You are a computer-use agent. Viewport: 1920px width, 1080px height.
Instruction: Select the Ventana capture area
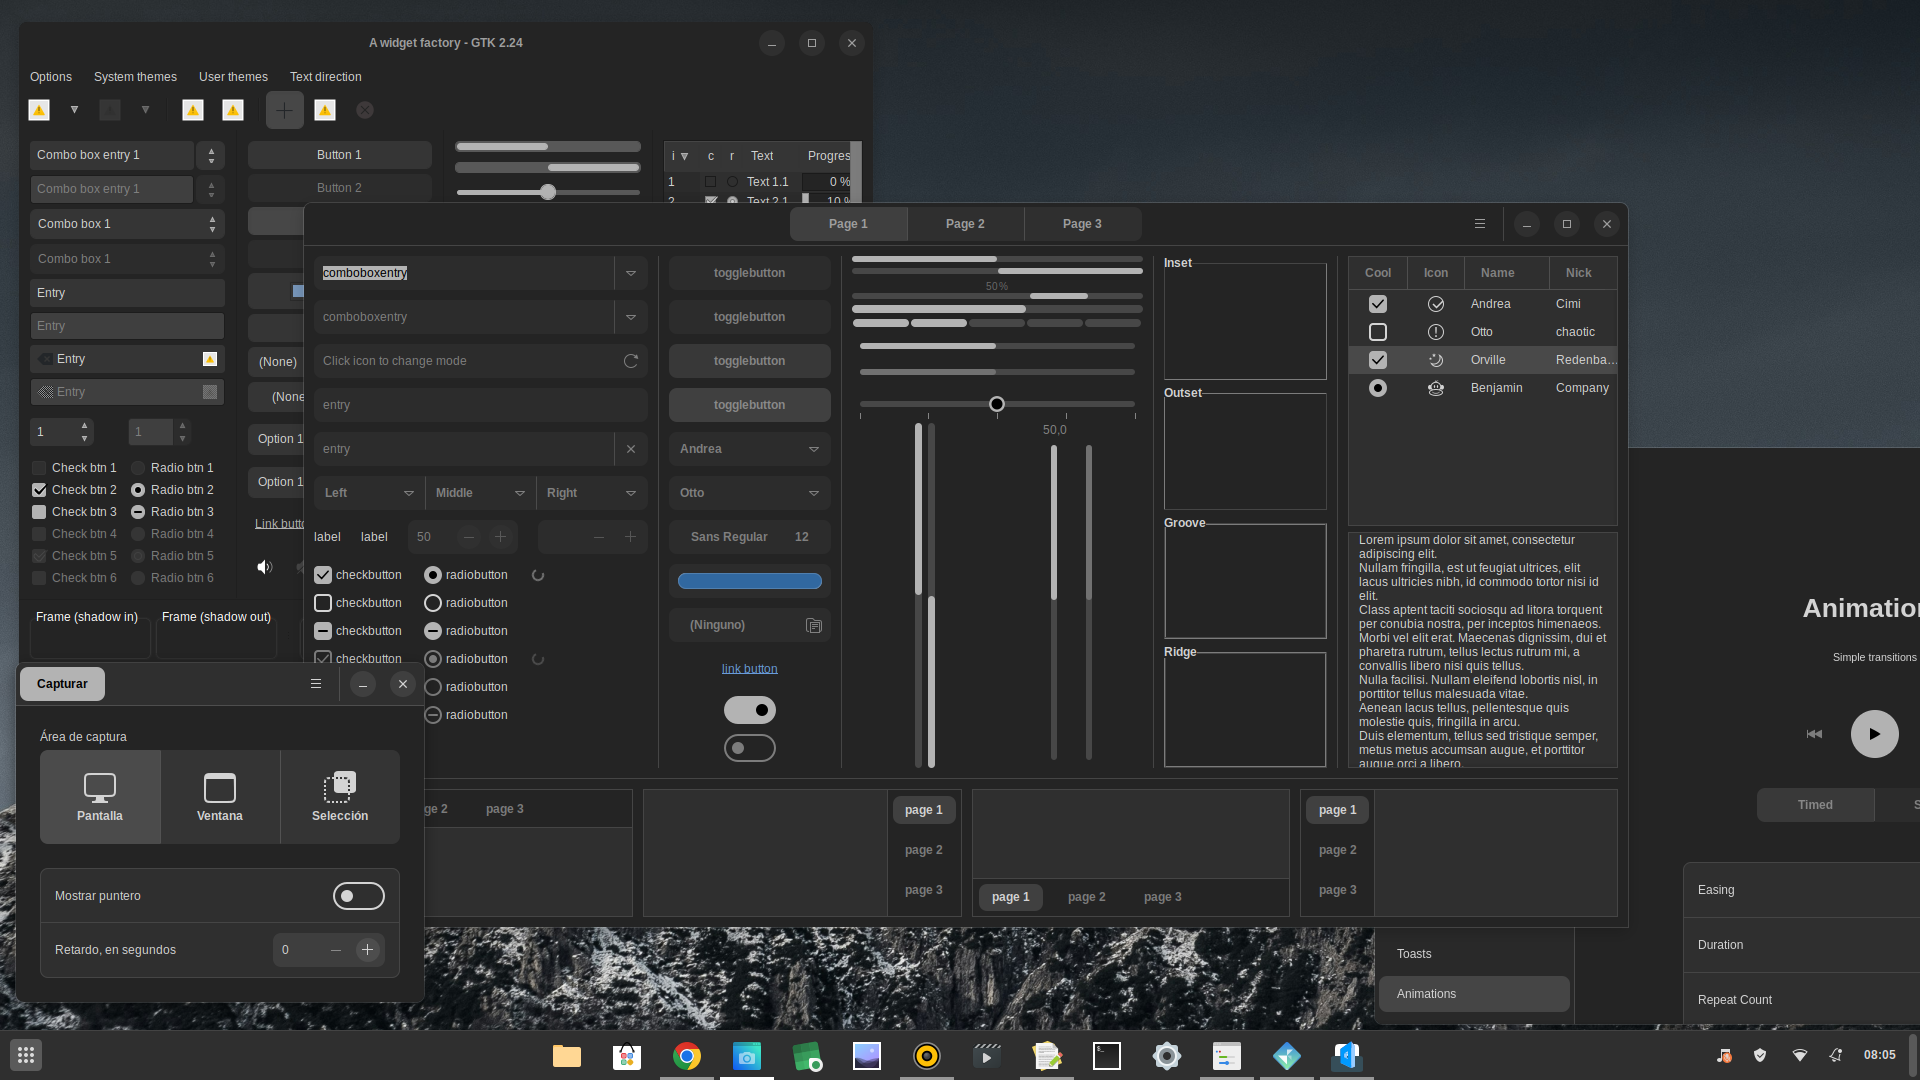pos(220,797)
